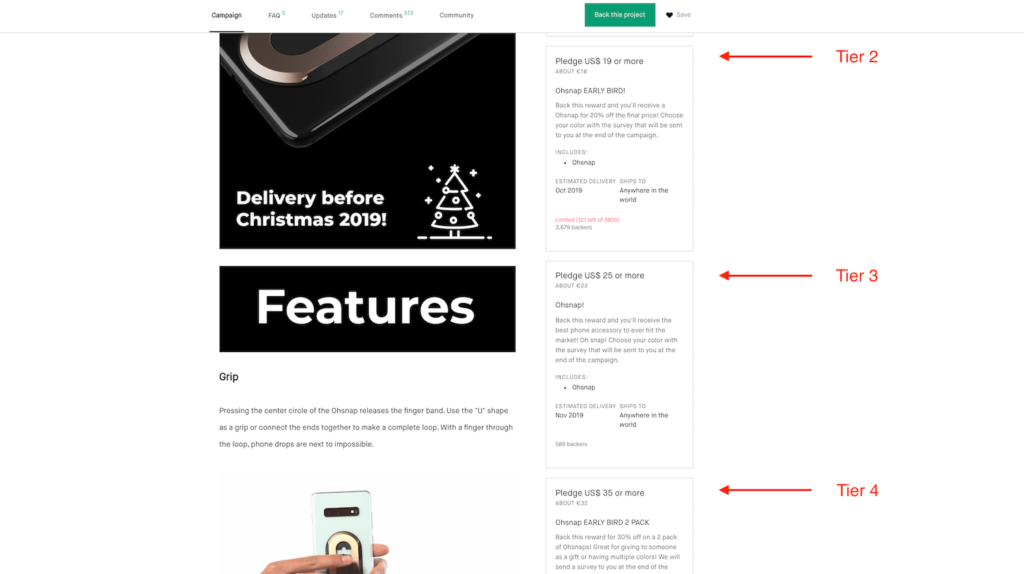View the Comments tab

[x=391, y=15]
